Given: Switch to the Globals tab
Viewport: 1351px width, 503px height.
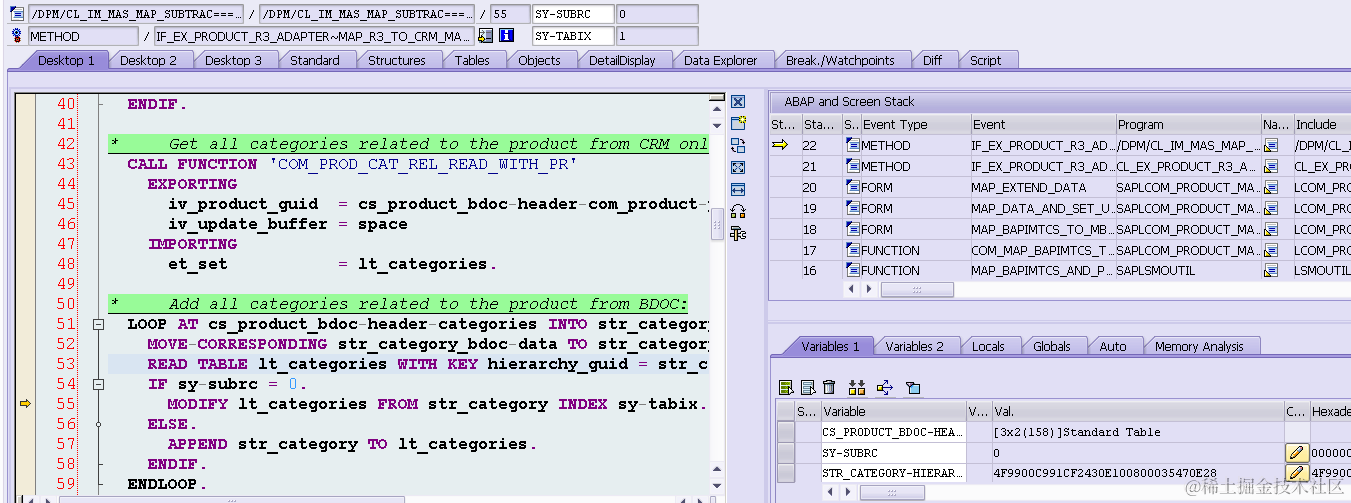Looking at the screenshot, I should (1051, 346).
